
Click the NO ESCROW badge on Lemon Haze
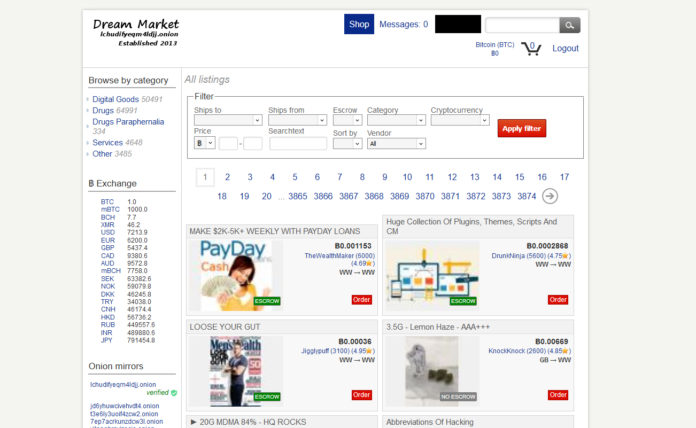(x=458, y=396)
